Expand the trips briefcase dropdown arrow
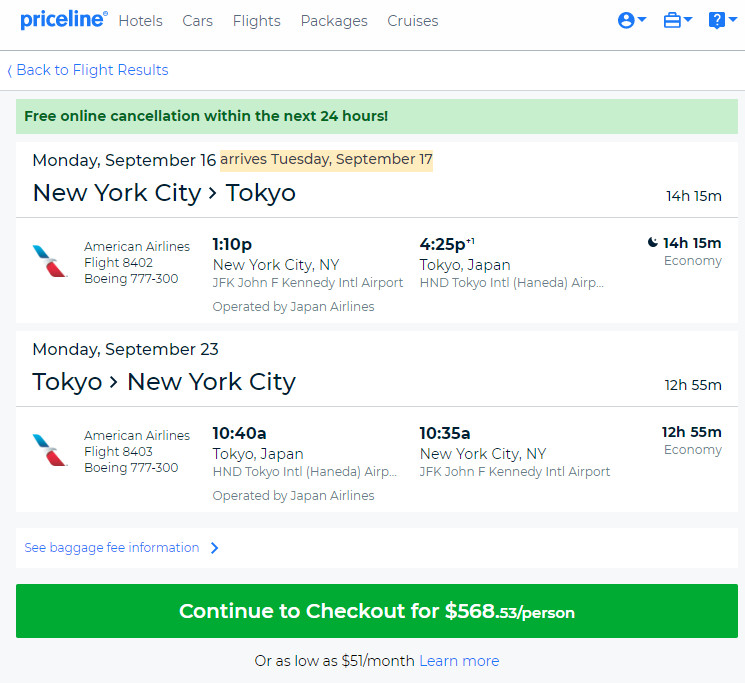This screenshot has width=745, height=683. click(688, 19)
